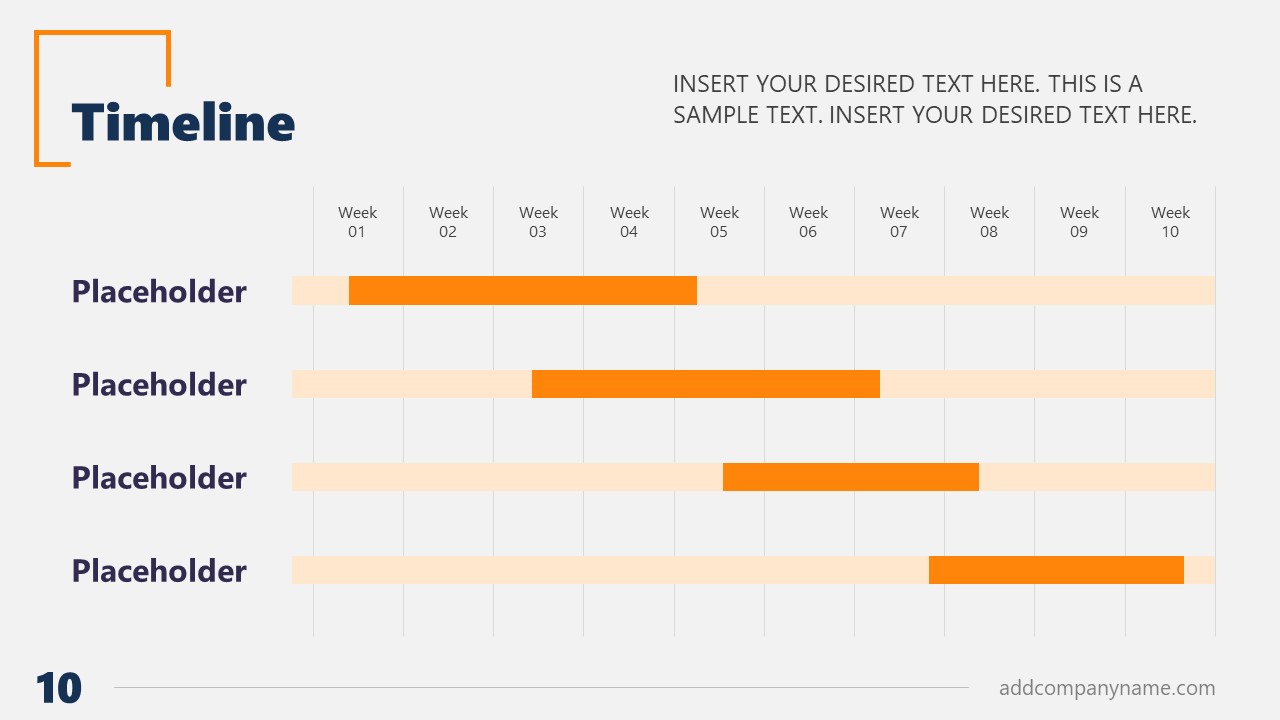The width and height of the screenshot is (1280, 720).
Task: Open the addcompanyname.com footer link
Action: point(1107,688)
